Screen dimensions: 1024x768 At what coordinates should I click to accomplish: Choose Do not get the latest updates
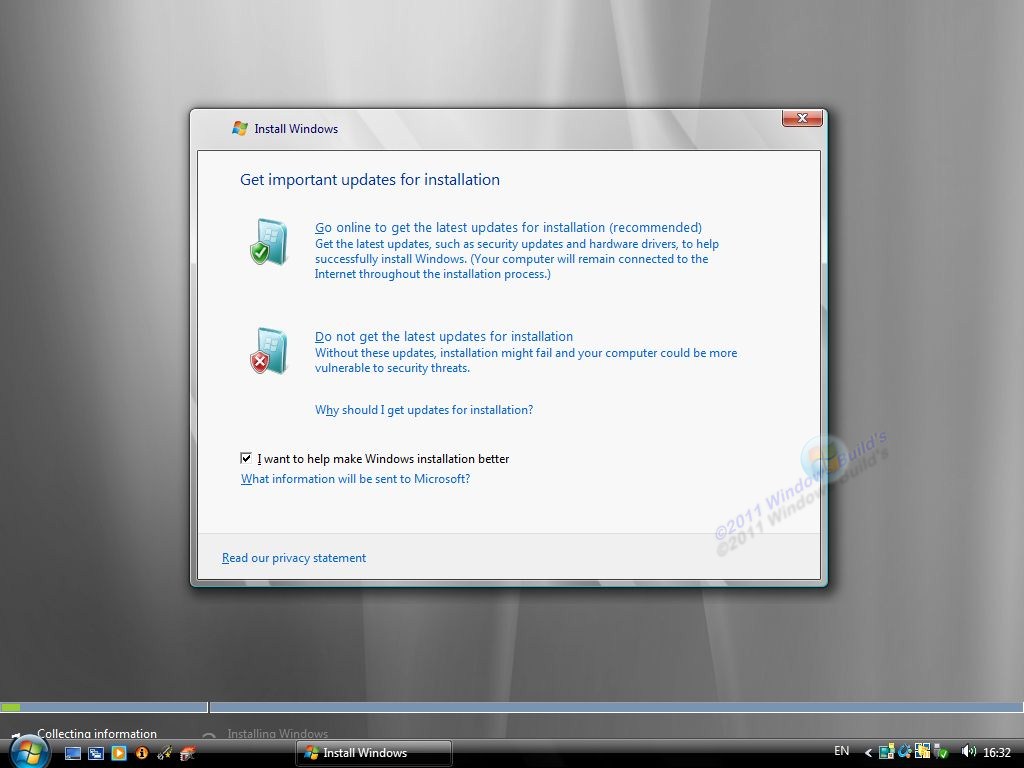point(443,336)
